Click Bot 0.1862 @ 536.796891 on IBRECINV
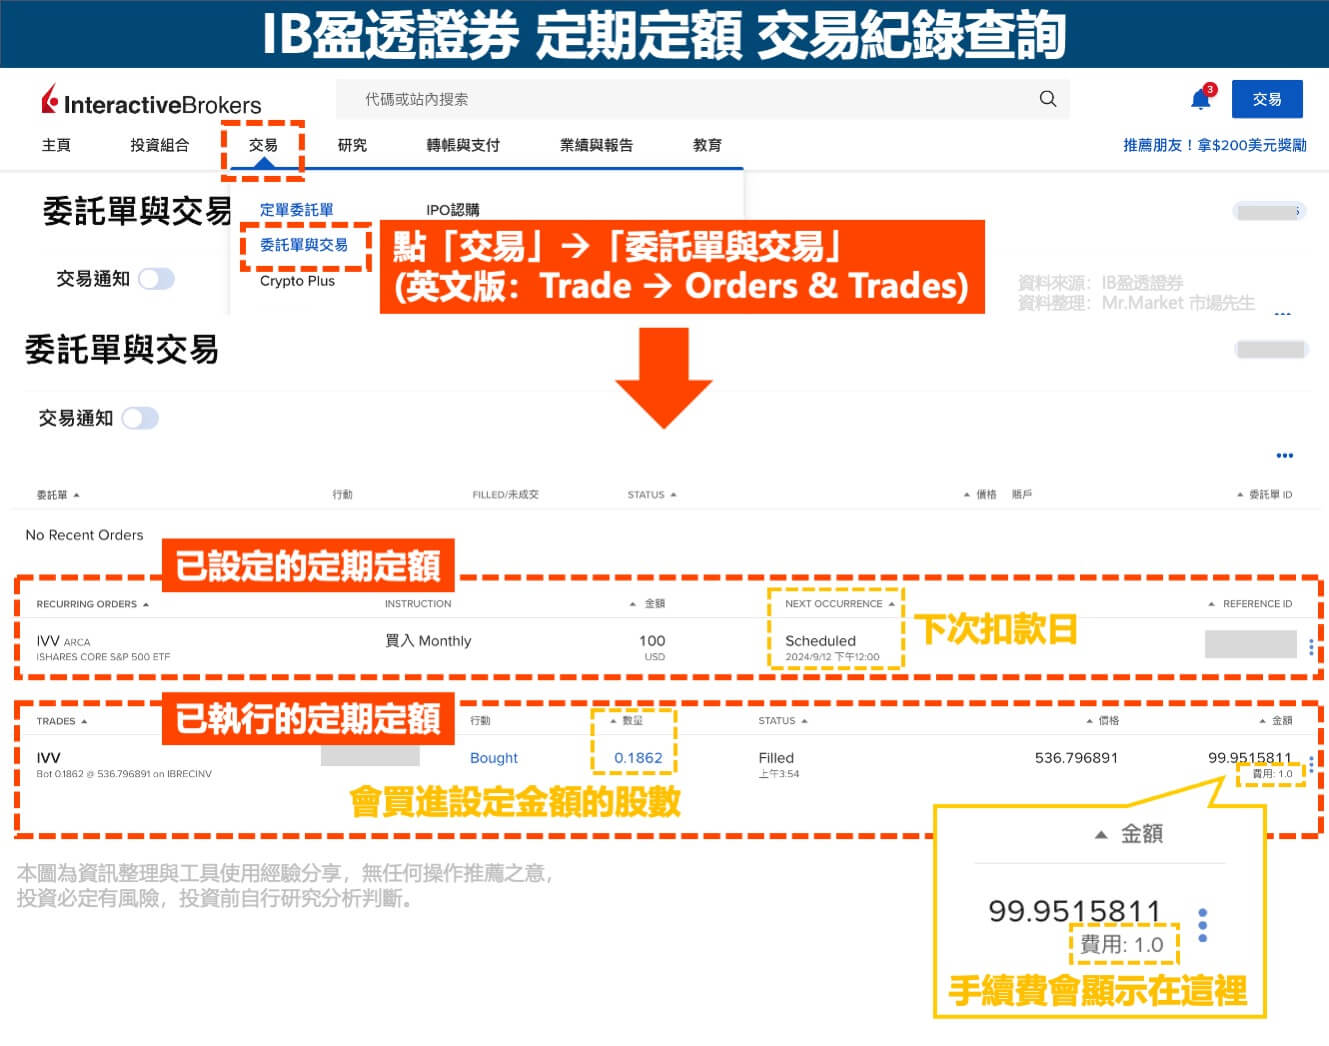The image size is (1329, 1046). pyautogui.click(x=124, y=774)
